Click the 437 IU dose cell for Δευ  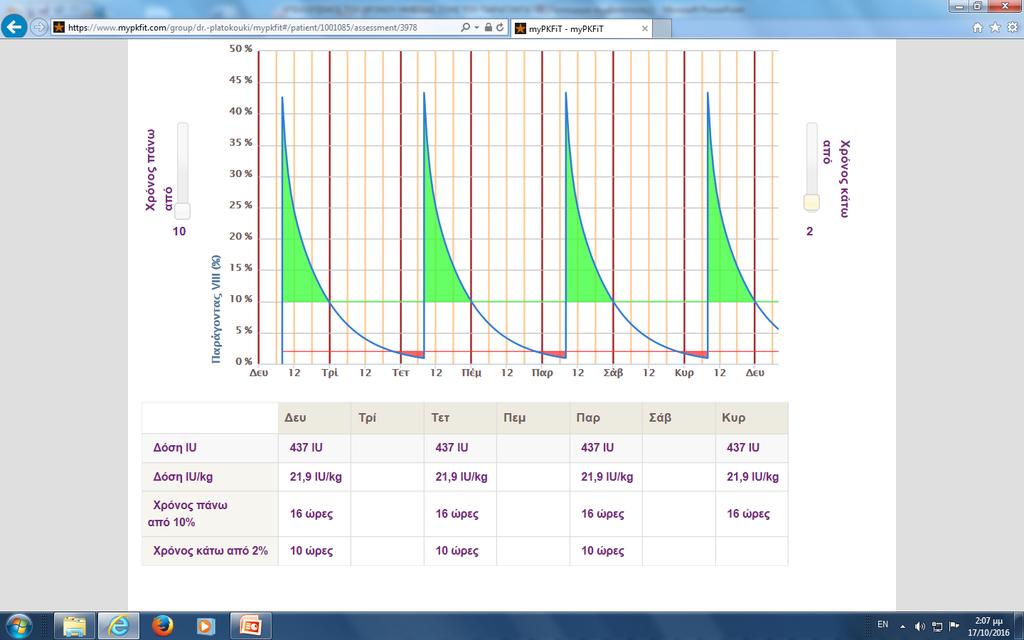(x=314, y=448)
